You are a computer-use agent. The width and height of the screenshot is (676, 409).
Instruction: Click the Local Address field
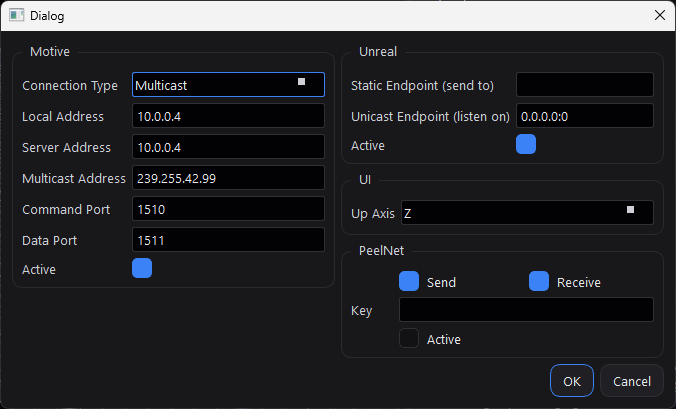[228, 116]
